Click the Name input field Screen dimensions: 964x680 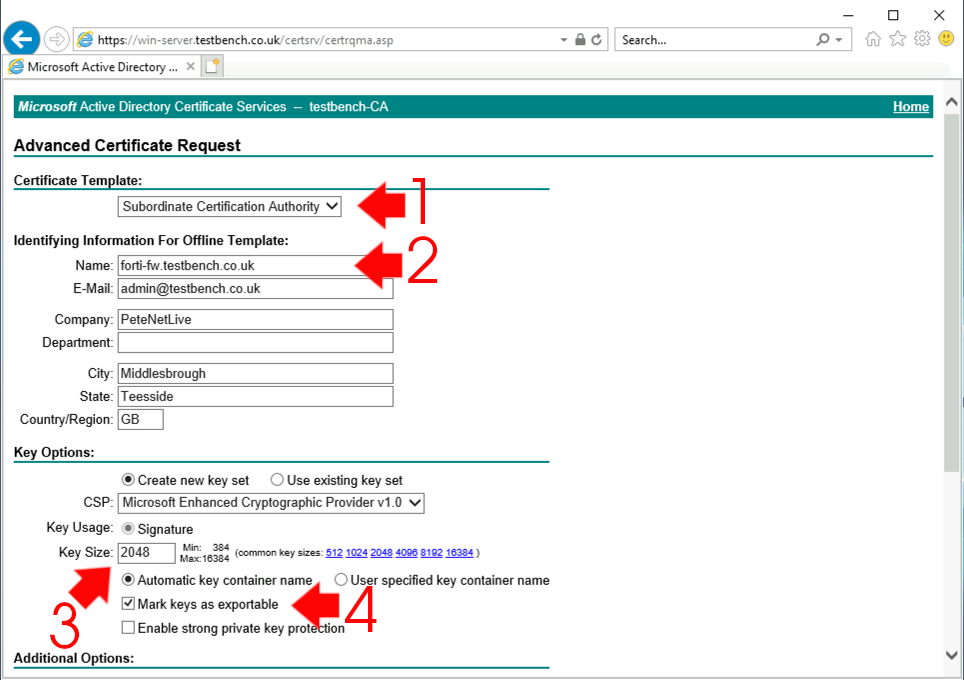[x=255, y=266]
